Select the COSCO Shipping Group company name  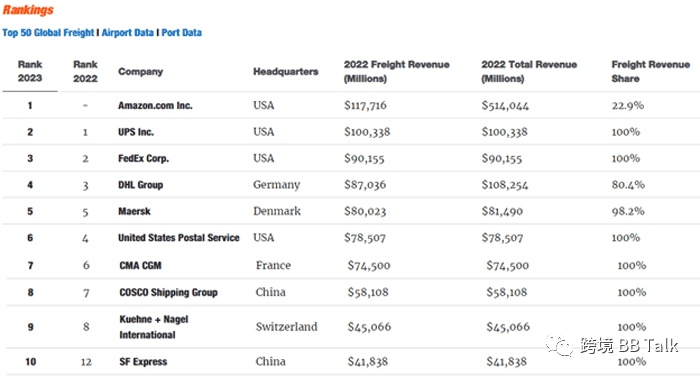pos(168,293)
